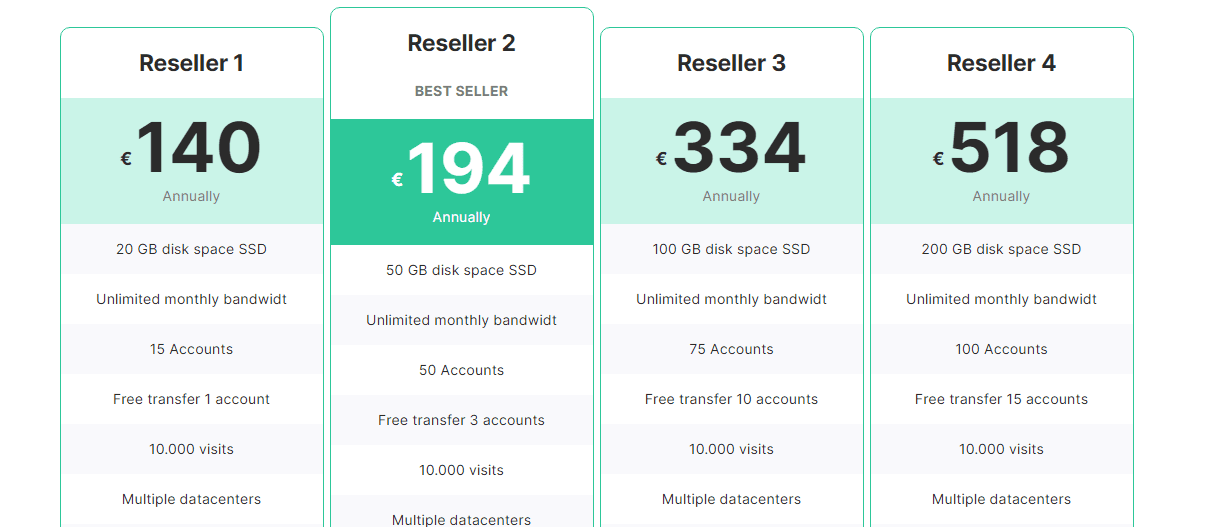Viewport: 1206px width, 527px height.
Task: Select the Reseller 3 plan heading
Action: pyautogui.click(x=731, y=63)
